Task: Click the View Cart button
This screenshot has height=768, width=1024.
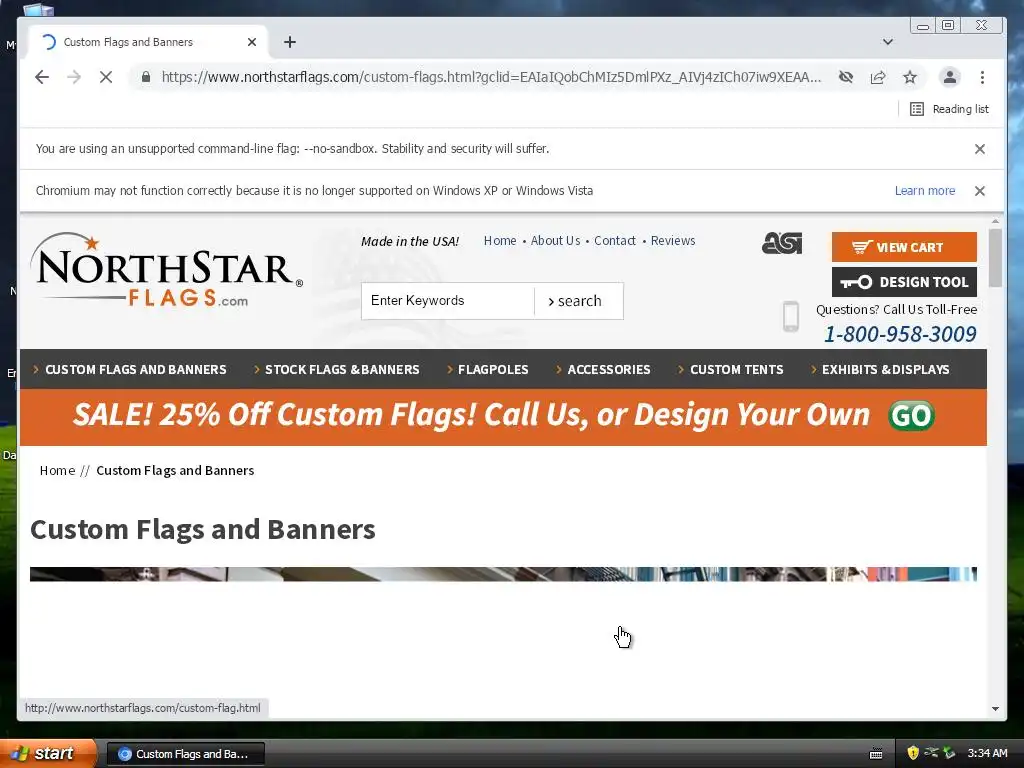Action: [904, 247]
